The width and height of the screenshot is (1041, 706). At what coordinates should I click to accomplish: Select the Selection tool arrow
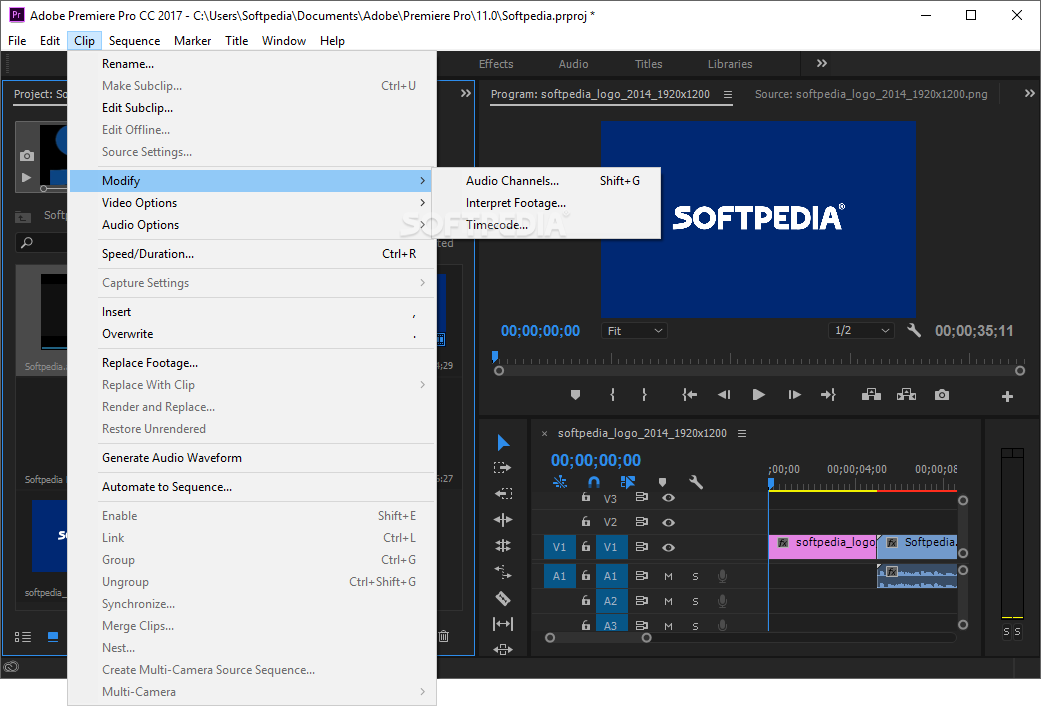[x=503, y=443]
